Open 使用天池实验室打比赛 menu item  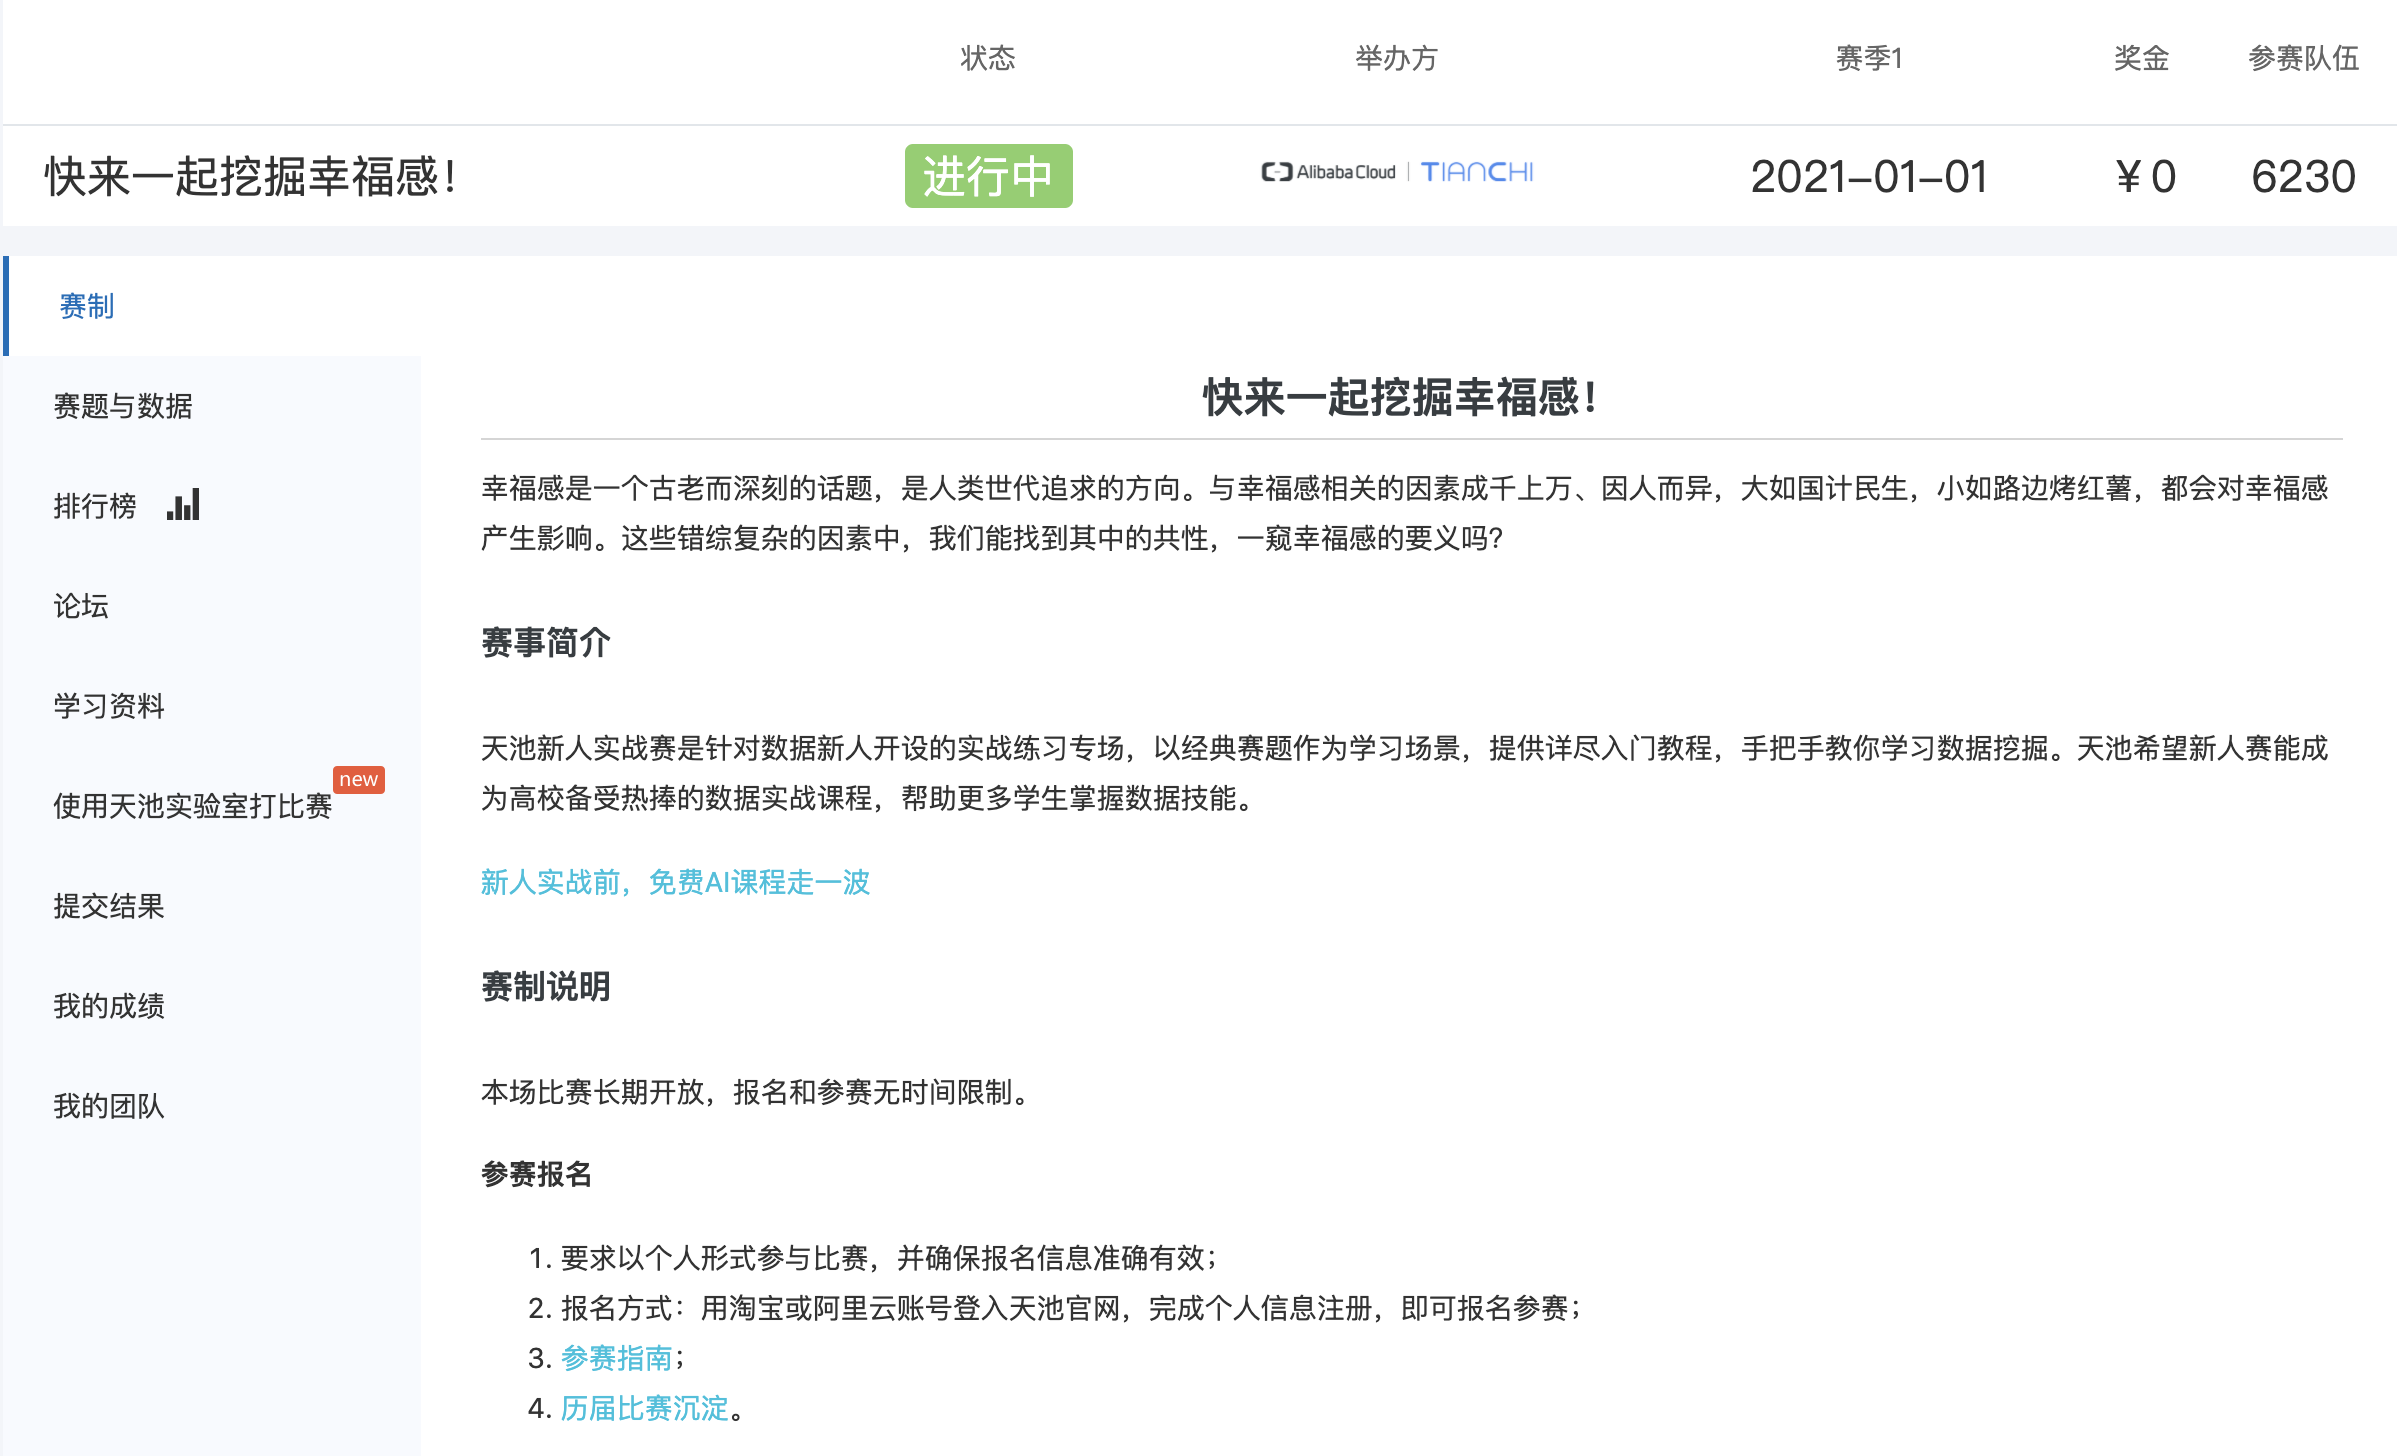(x=192, y=806)
